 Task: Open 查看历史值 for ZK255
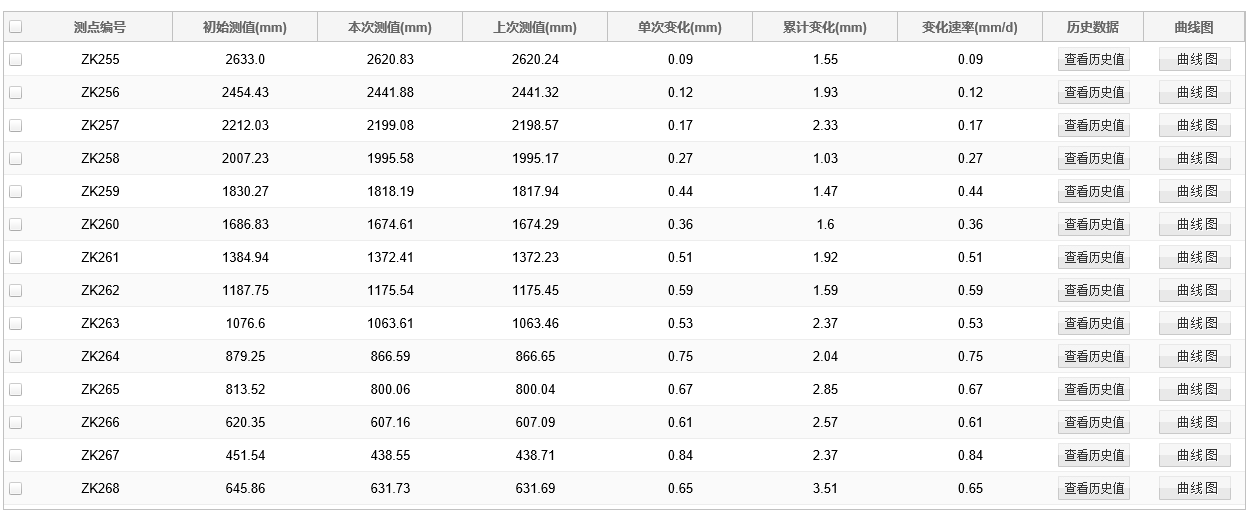1094,60
